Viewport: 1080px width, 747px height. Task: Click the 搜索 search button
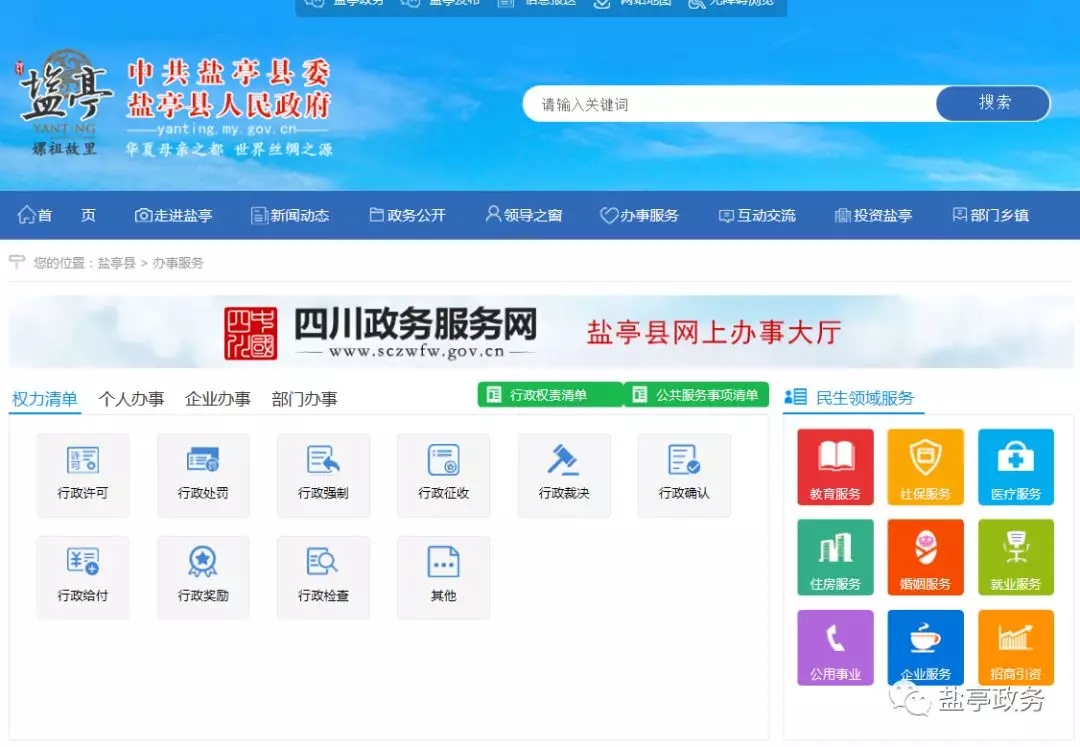tap(993, 103)
